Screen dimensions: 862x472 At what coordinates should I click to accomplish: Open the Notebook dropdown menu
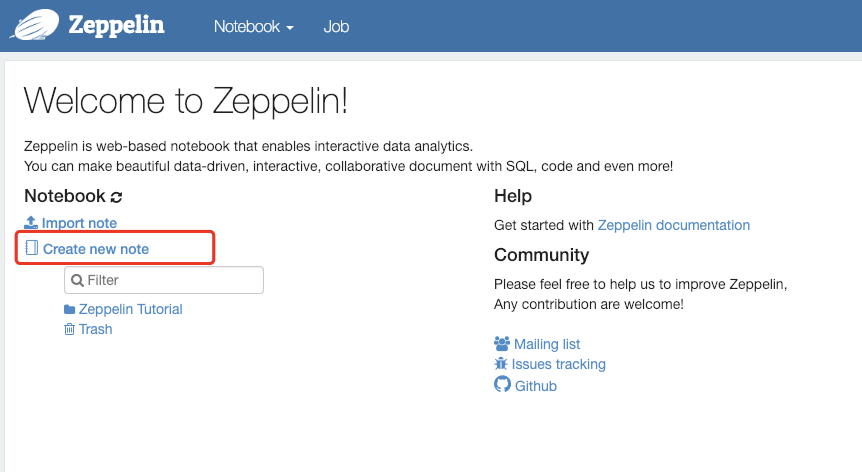253,27
